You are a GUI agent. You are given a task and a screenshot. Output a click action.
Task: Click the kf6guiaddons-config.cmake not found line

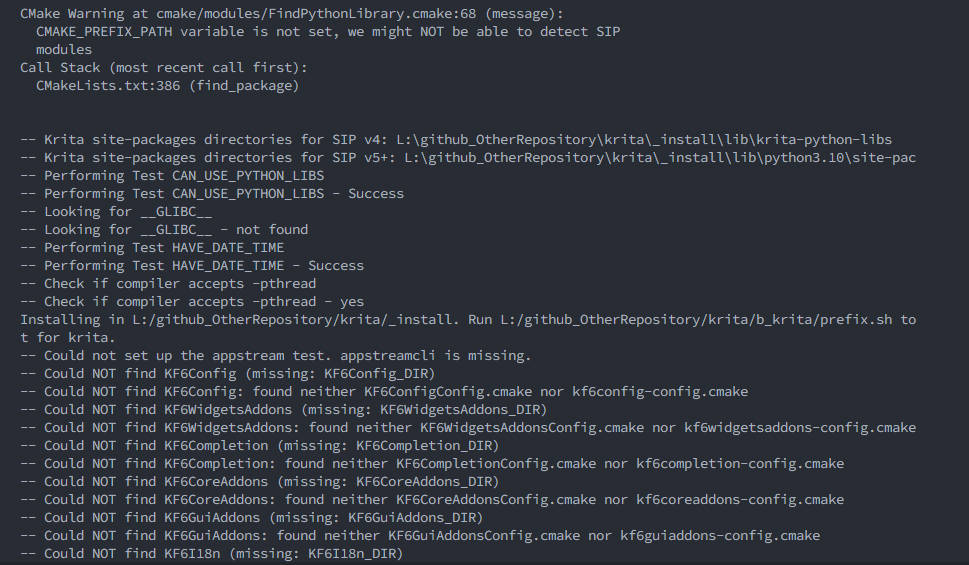420,536
